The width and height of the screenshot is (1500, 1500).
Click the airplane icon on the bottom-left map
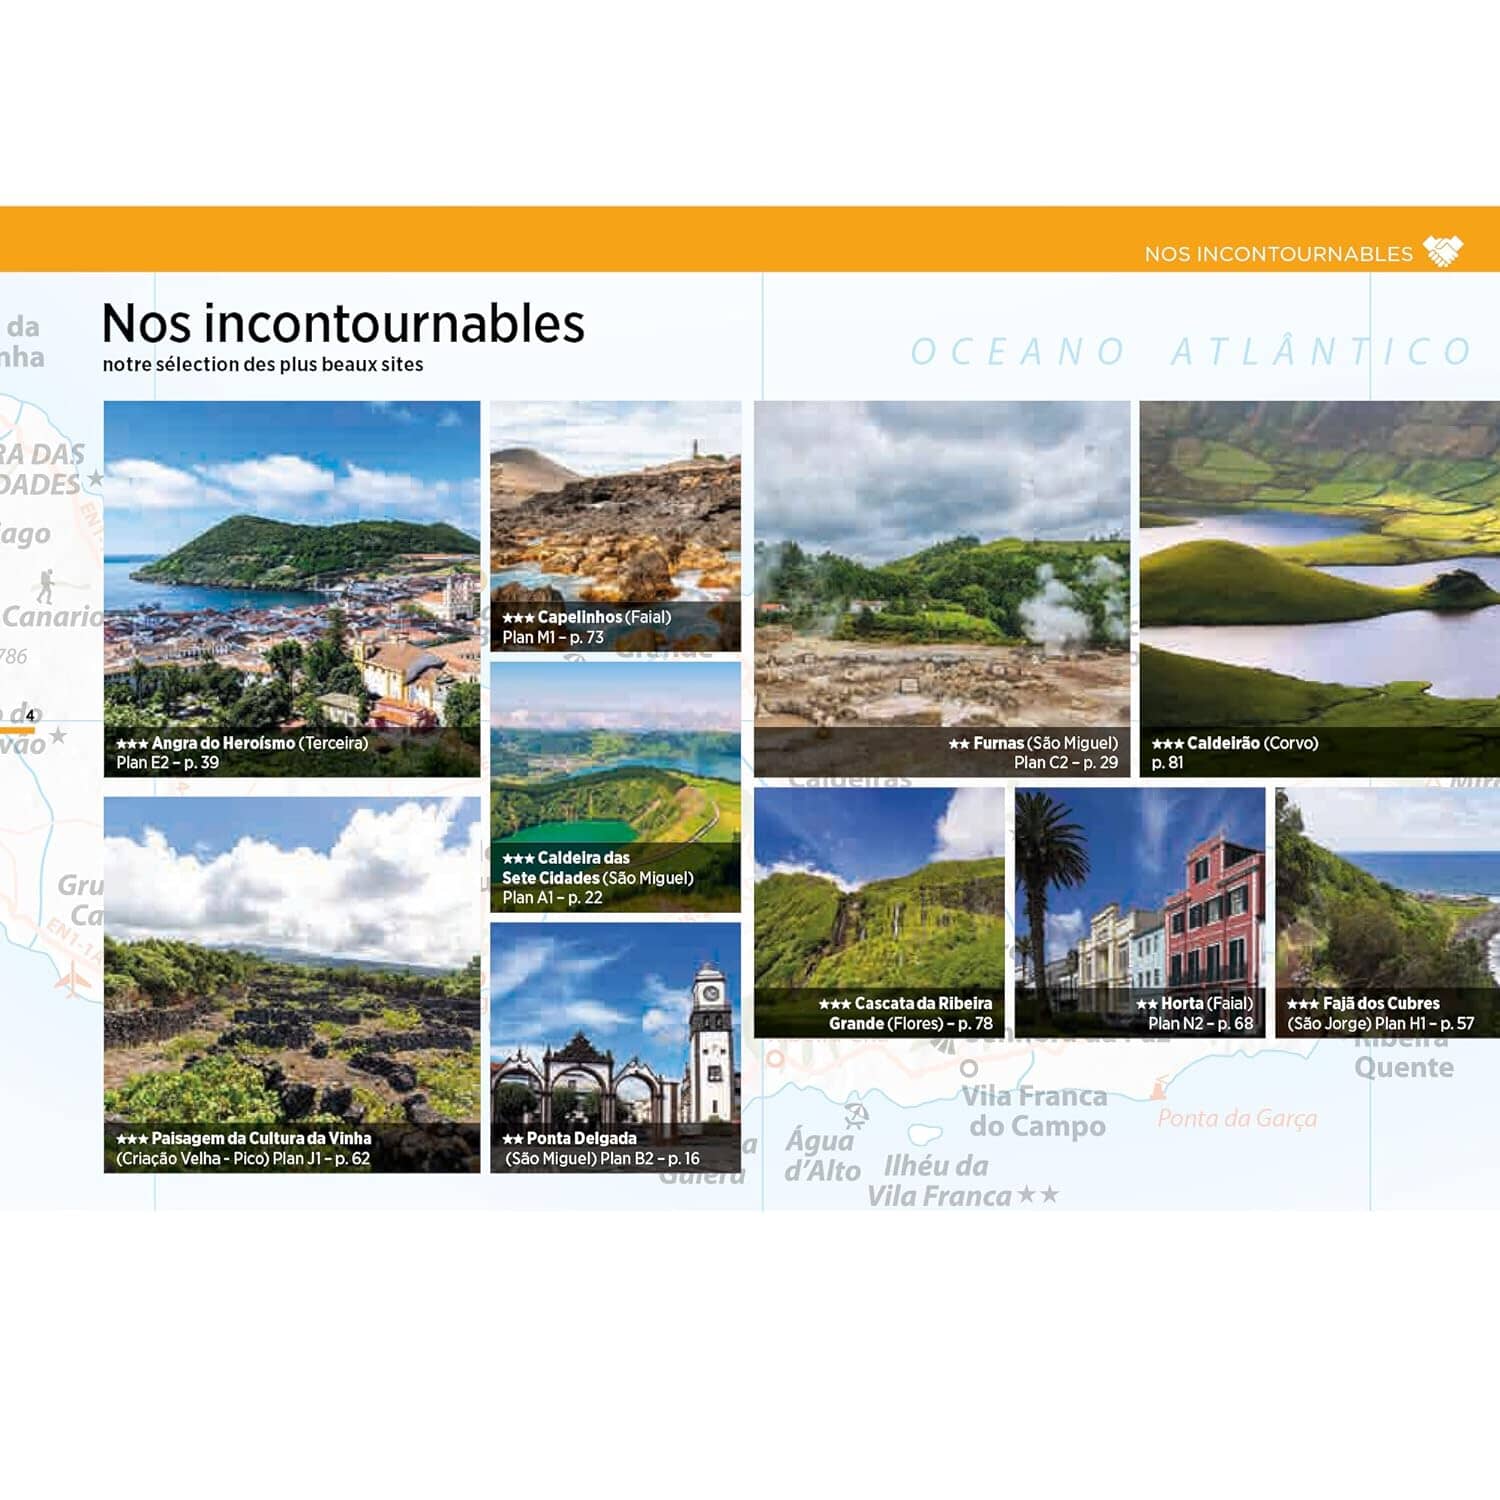tap(73, 980)
